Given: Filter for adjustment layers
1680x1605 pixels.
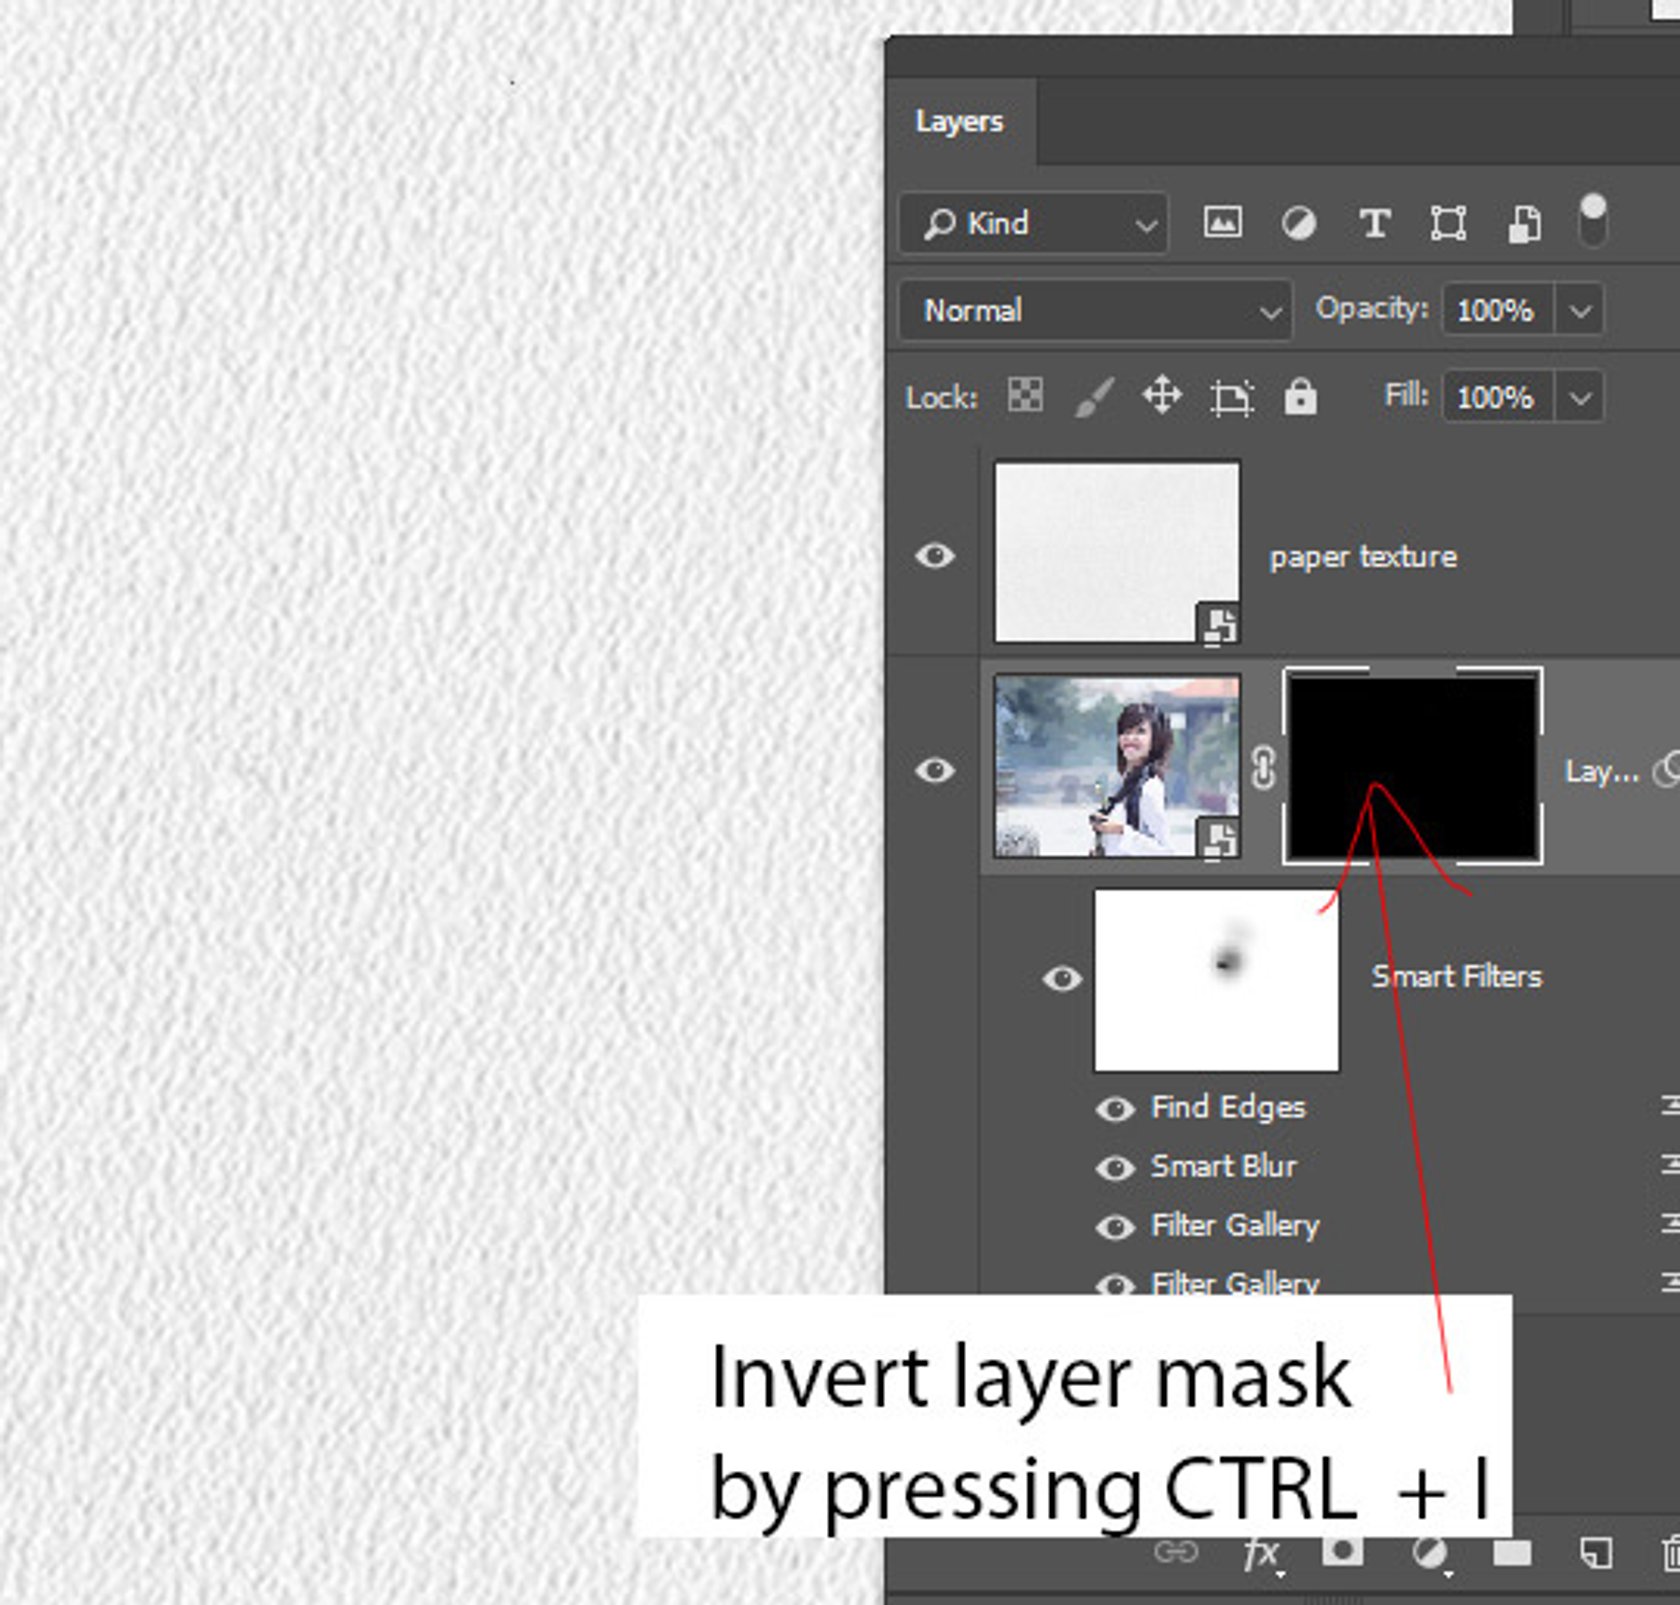Looking at the screenshot, I should pyautogui.click(x=1299, y=223).
